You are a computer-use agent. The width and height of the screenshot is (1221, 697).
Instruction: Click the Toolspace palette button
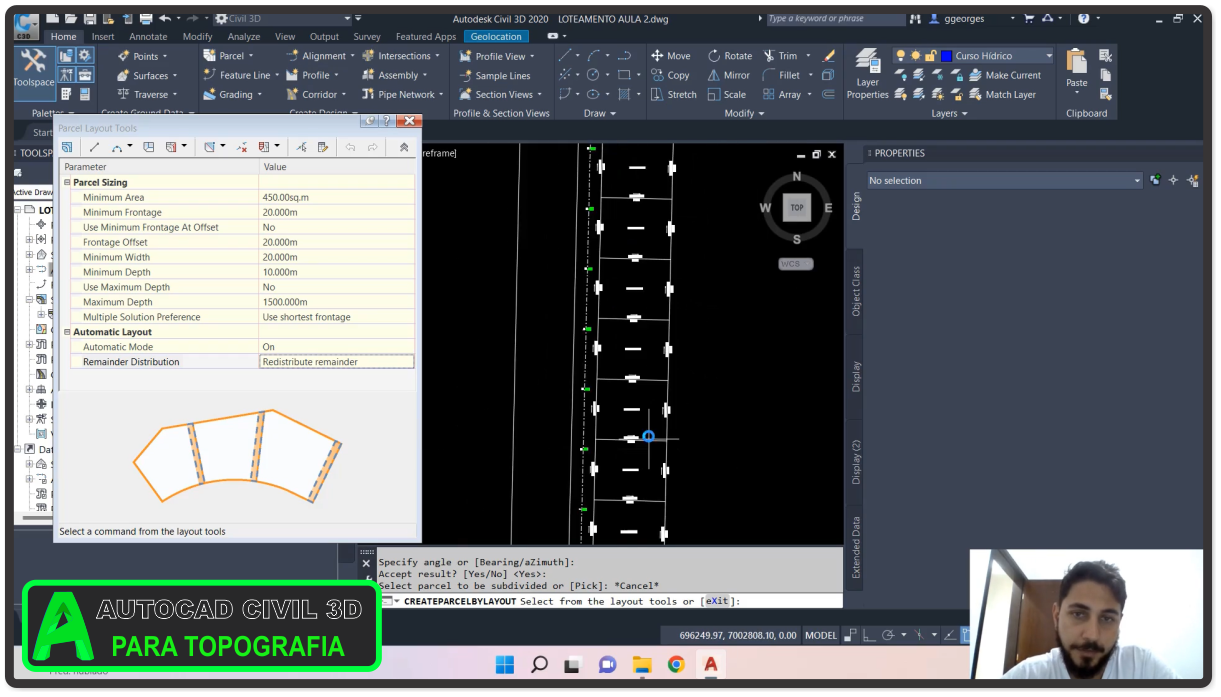click(x=33, y=68)
